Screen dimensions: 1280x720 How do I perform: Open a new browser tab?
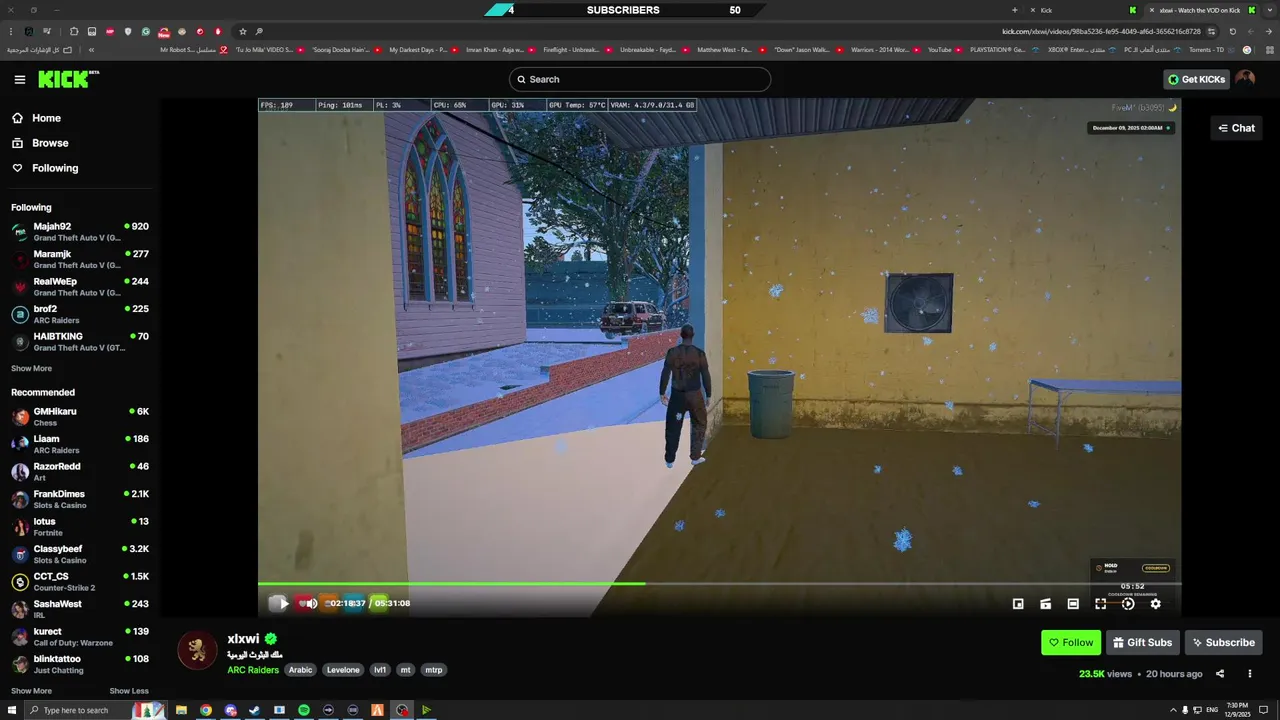point(1015,10)
